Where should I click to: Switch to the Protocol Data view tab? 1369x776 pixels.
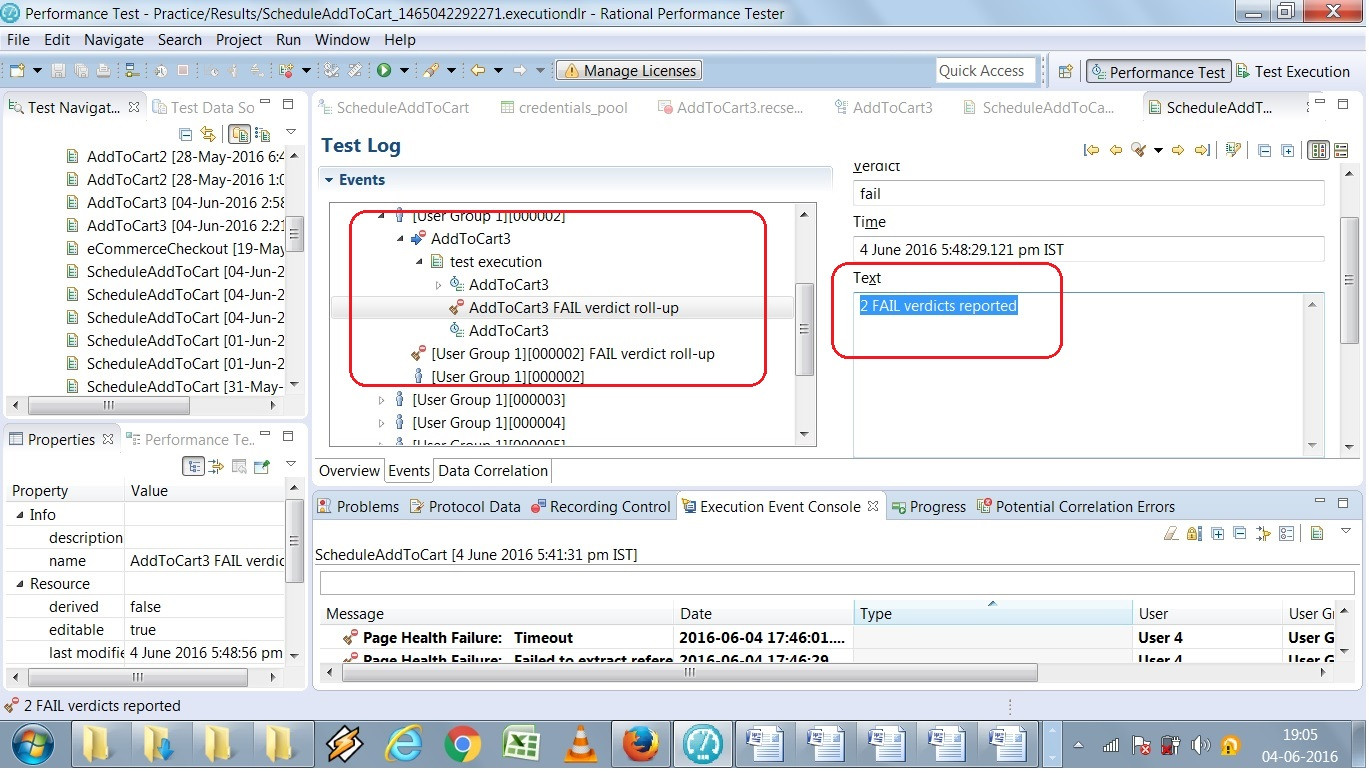[464, 507]
